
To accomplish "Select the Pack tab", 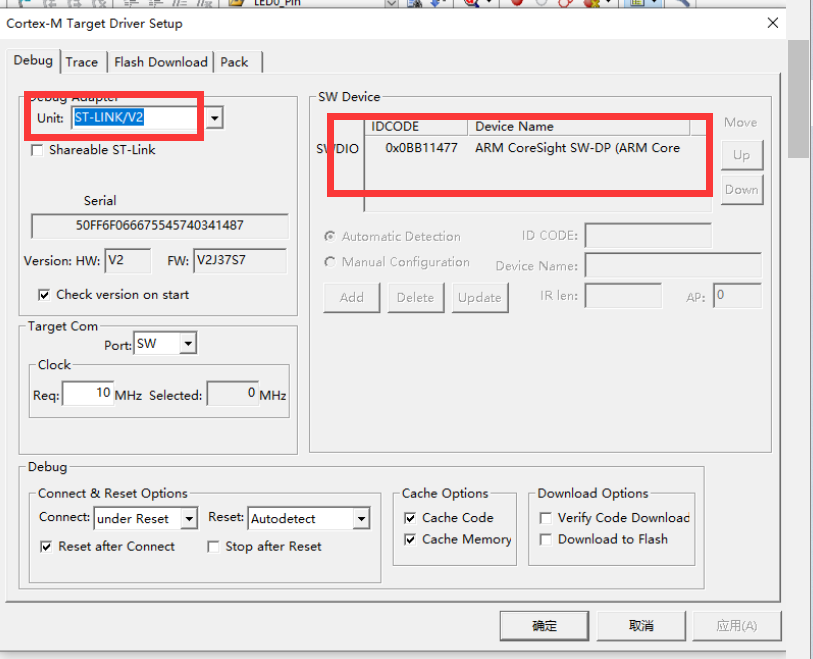I will 235,62.
